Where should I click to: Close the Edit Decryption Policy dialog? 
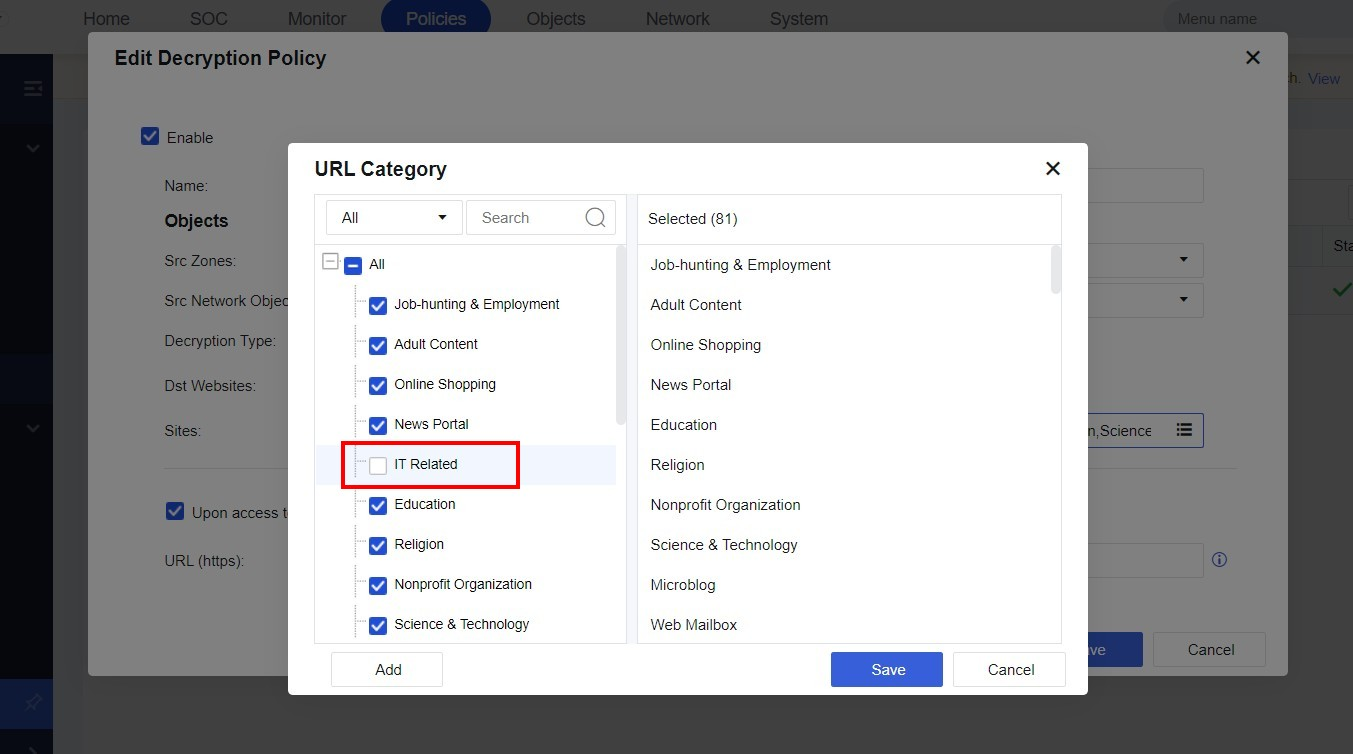(1252, 58)
